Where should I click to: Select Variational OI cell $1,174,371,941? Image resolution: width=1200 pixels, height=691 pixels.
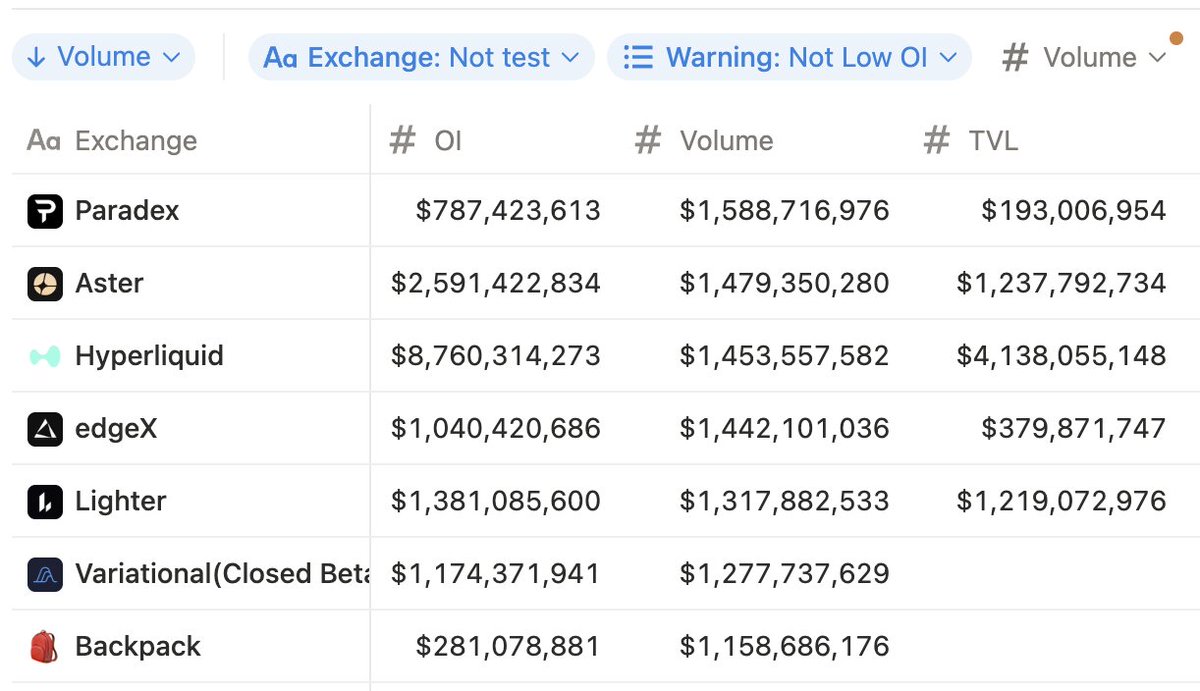496,574
